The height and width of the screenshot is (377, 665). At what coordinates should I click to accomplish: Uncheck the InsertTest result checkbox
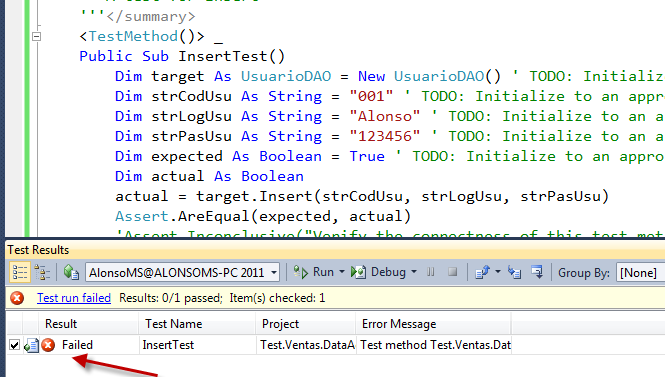(14, 345)
